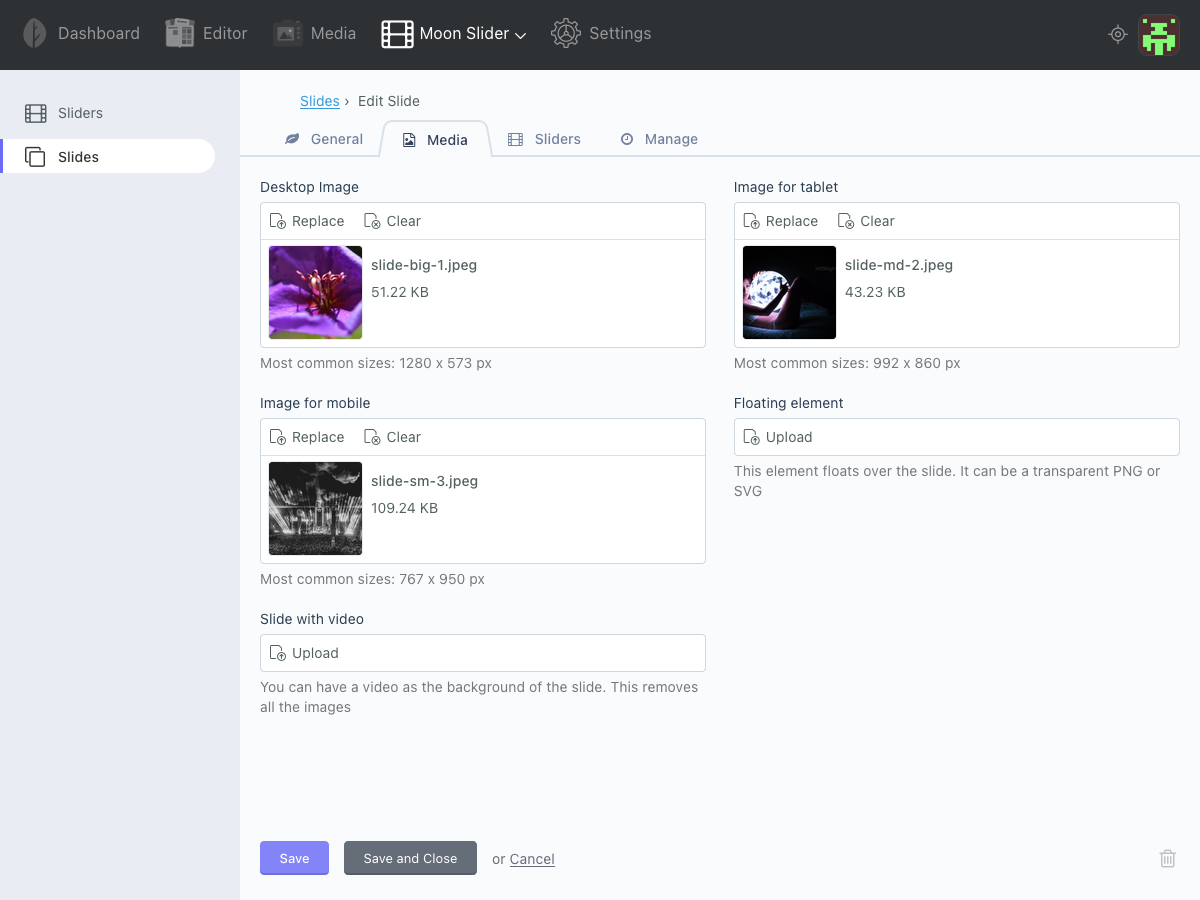The width and height of the screenshot is (1200, 900).
Task: Cancel editing via Cancel link
Action: [532, 859]
